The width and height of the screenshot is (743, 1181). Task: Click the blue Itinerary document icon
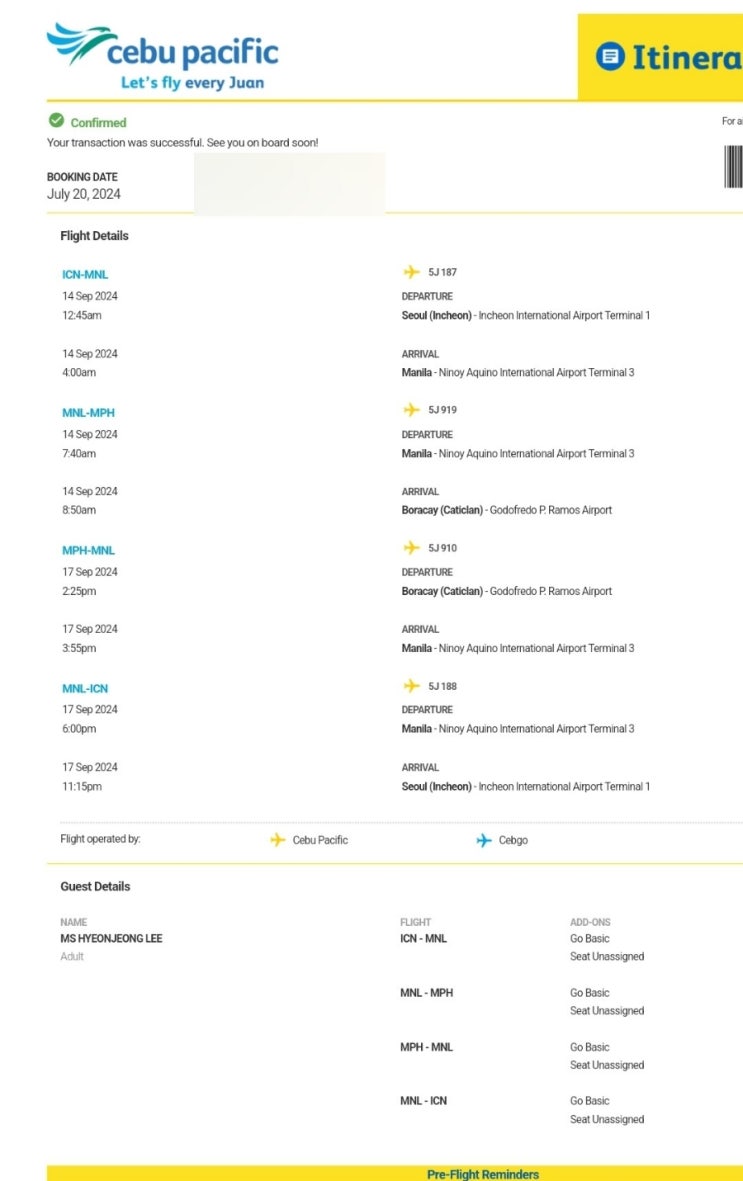[x=609, y=57]
